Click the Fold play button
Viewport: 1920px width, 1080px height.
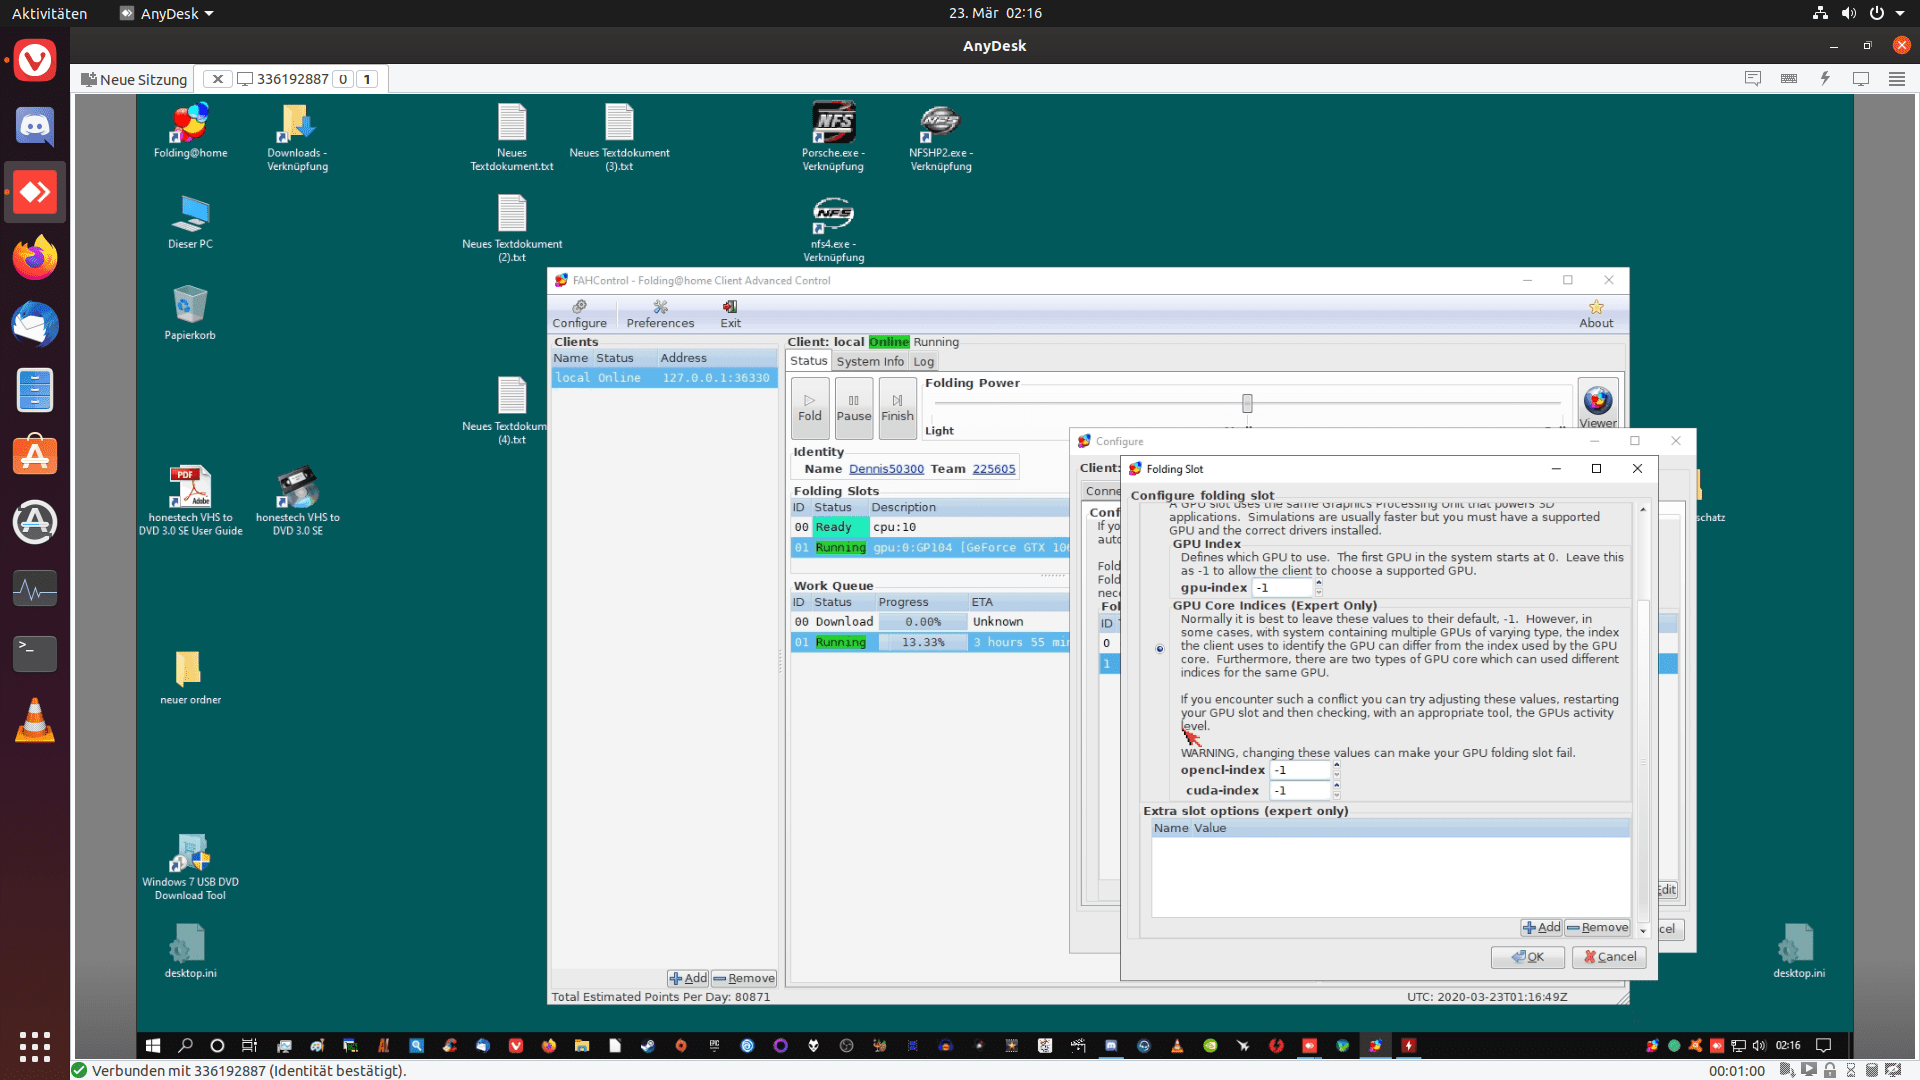coord(810,408)
